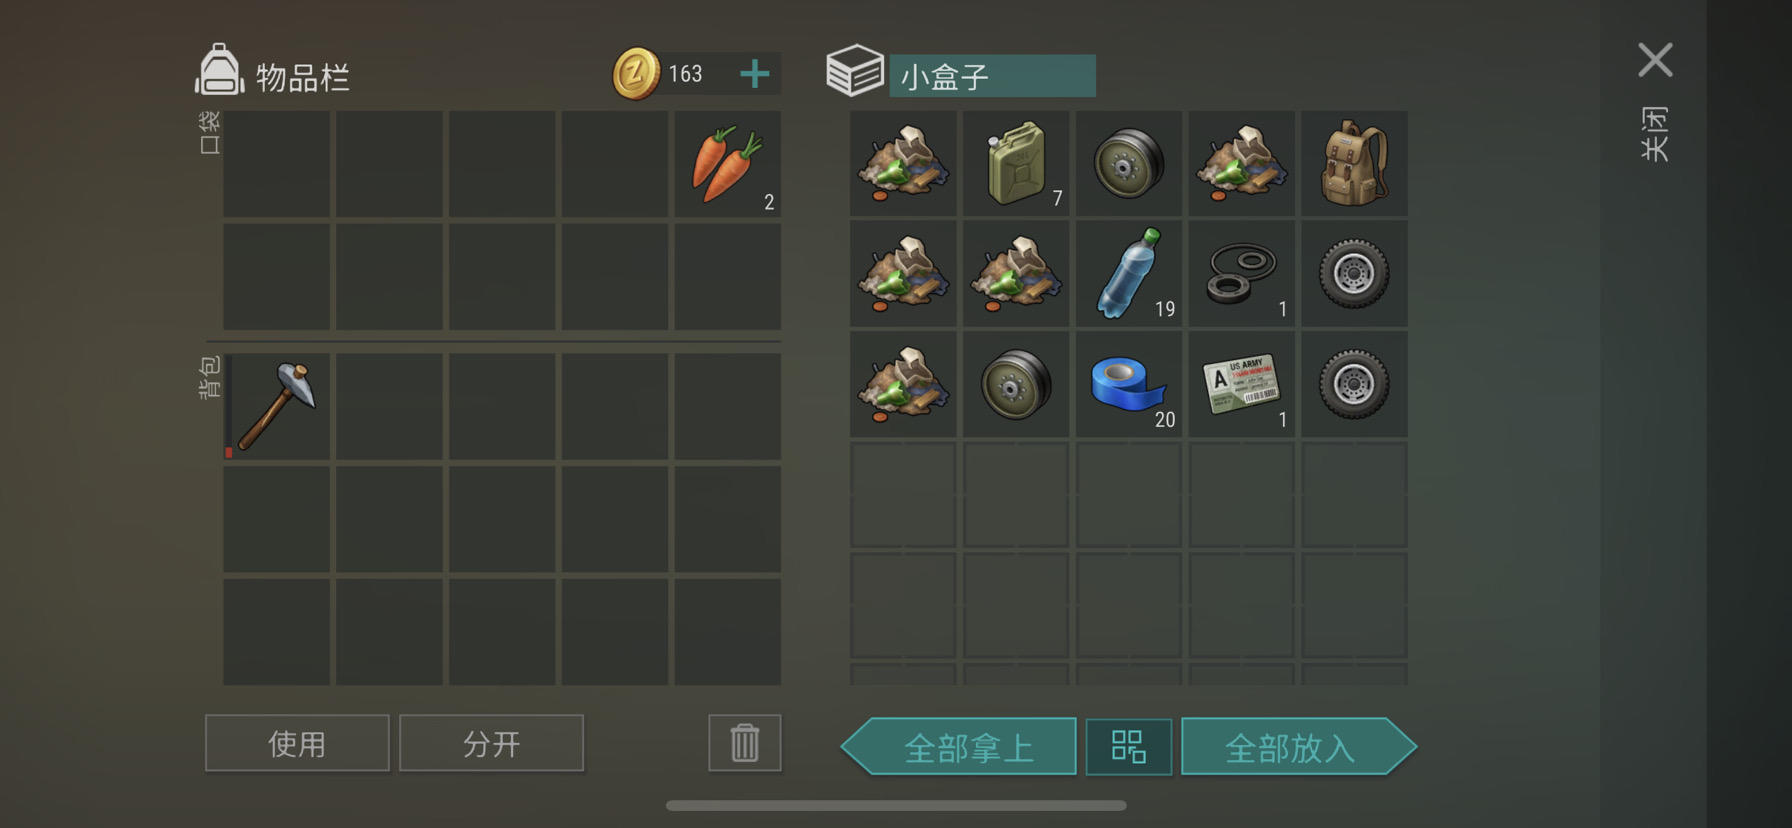Select the first empty pocket slot
Image resolution: width=1792 pixels, height=828 pixels.
(277, 164)
